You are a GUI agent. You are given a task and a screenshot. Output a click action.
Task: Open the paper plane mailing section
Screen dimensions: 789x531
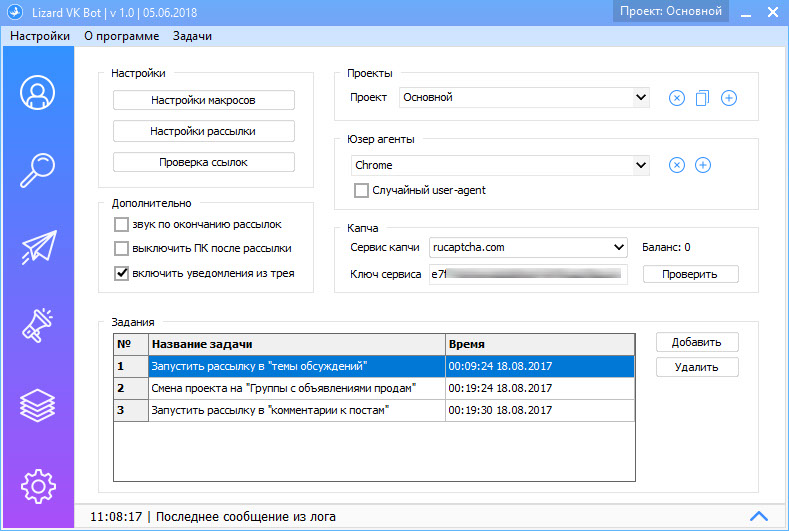pyautogui.click(x=37, y=249)
